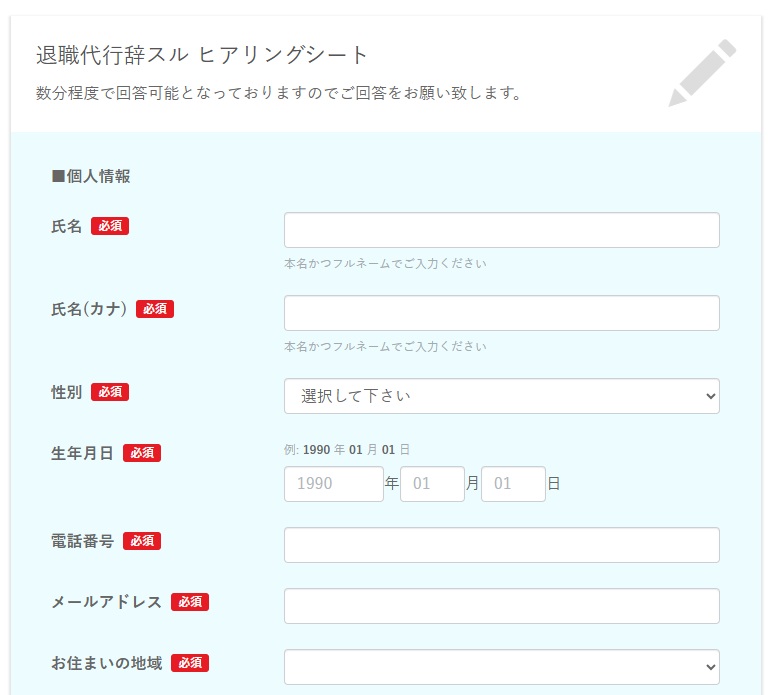Screen dimensions: 771x695
Task: Select the birth month input before 月
Action: point(432,484)
